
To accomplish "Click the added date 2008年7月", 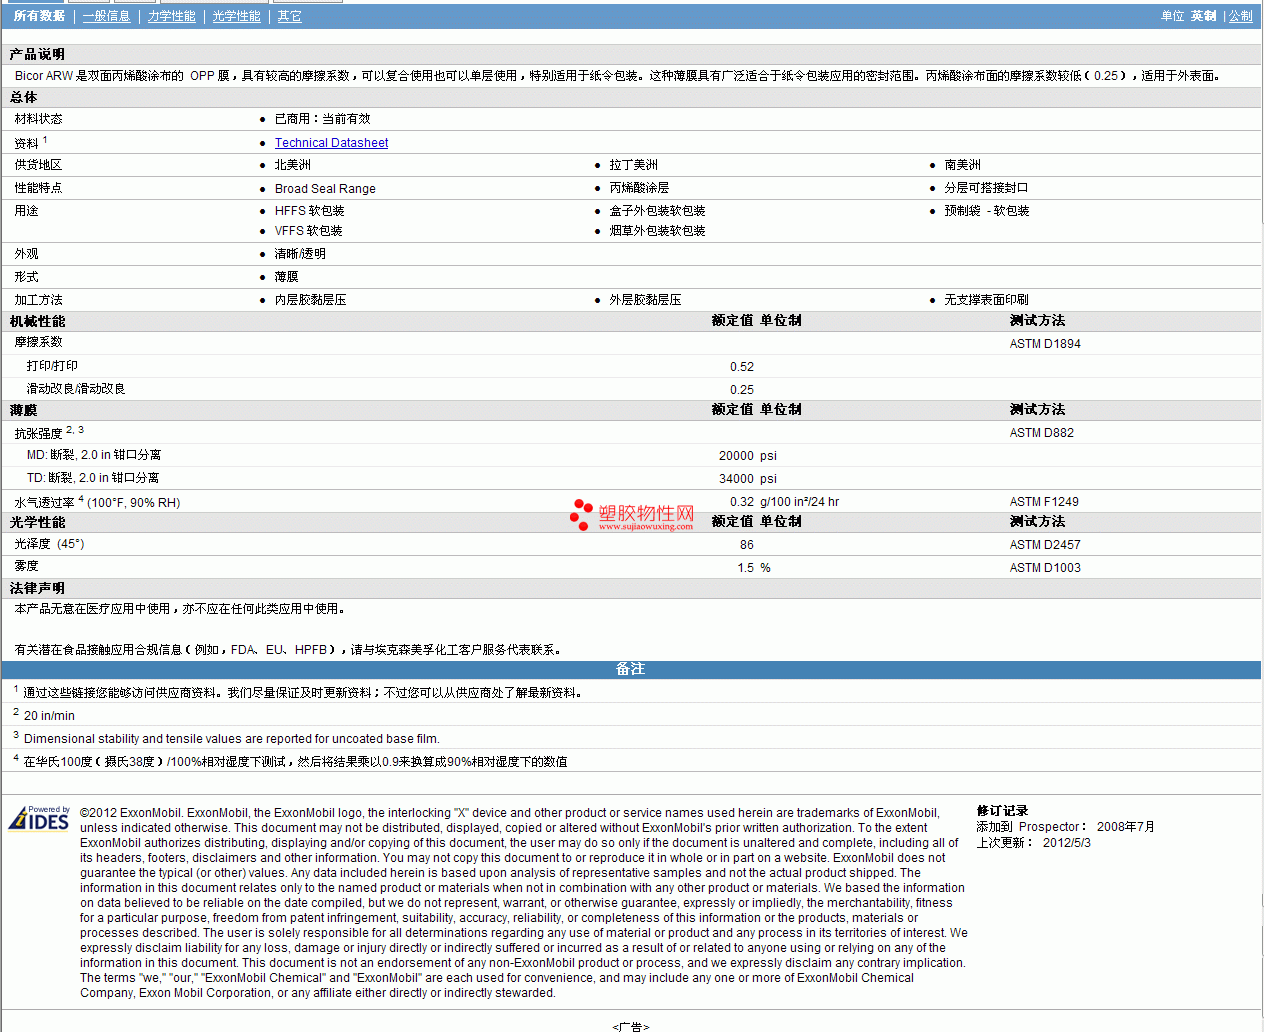I will [1126, 827].
